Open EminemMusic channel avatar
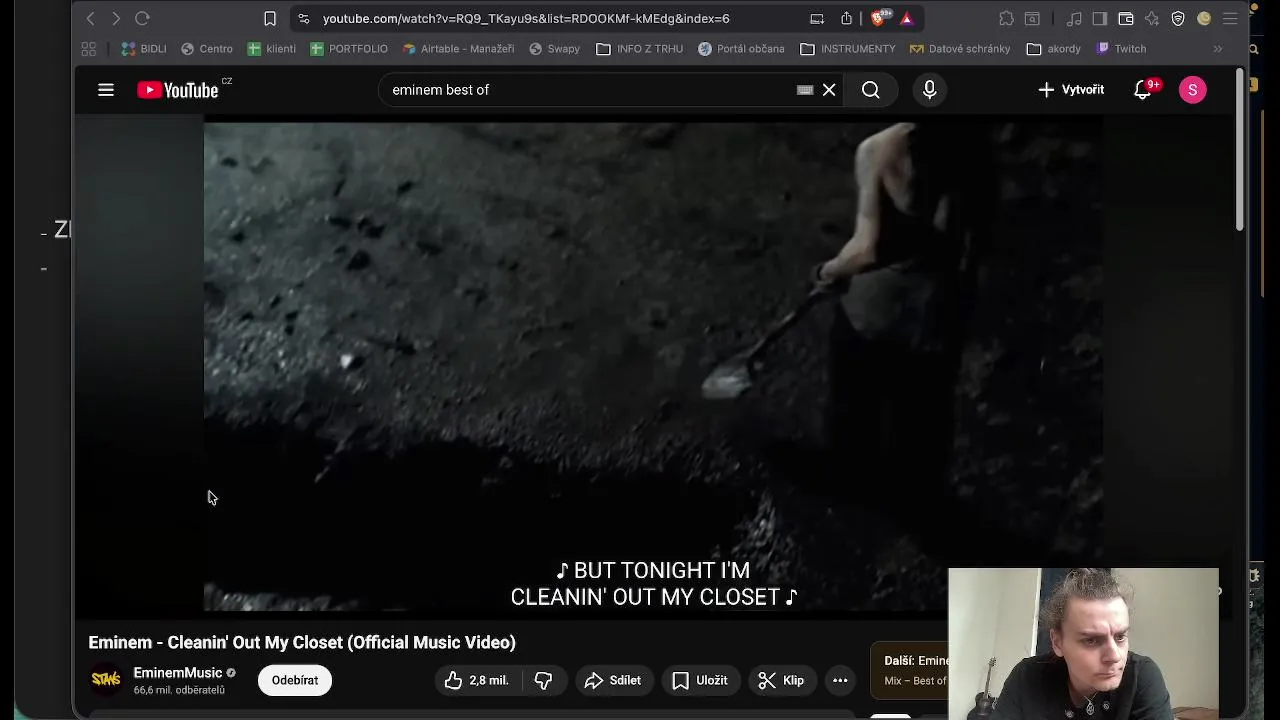Viewport: 1280px width, 720px height. pyautogui.click(x=106, y=680)
